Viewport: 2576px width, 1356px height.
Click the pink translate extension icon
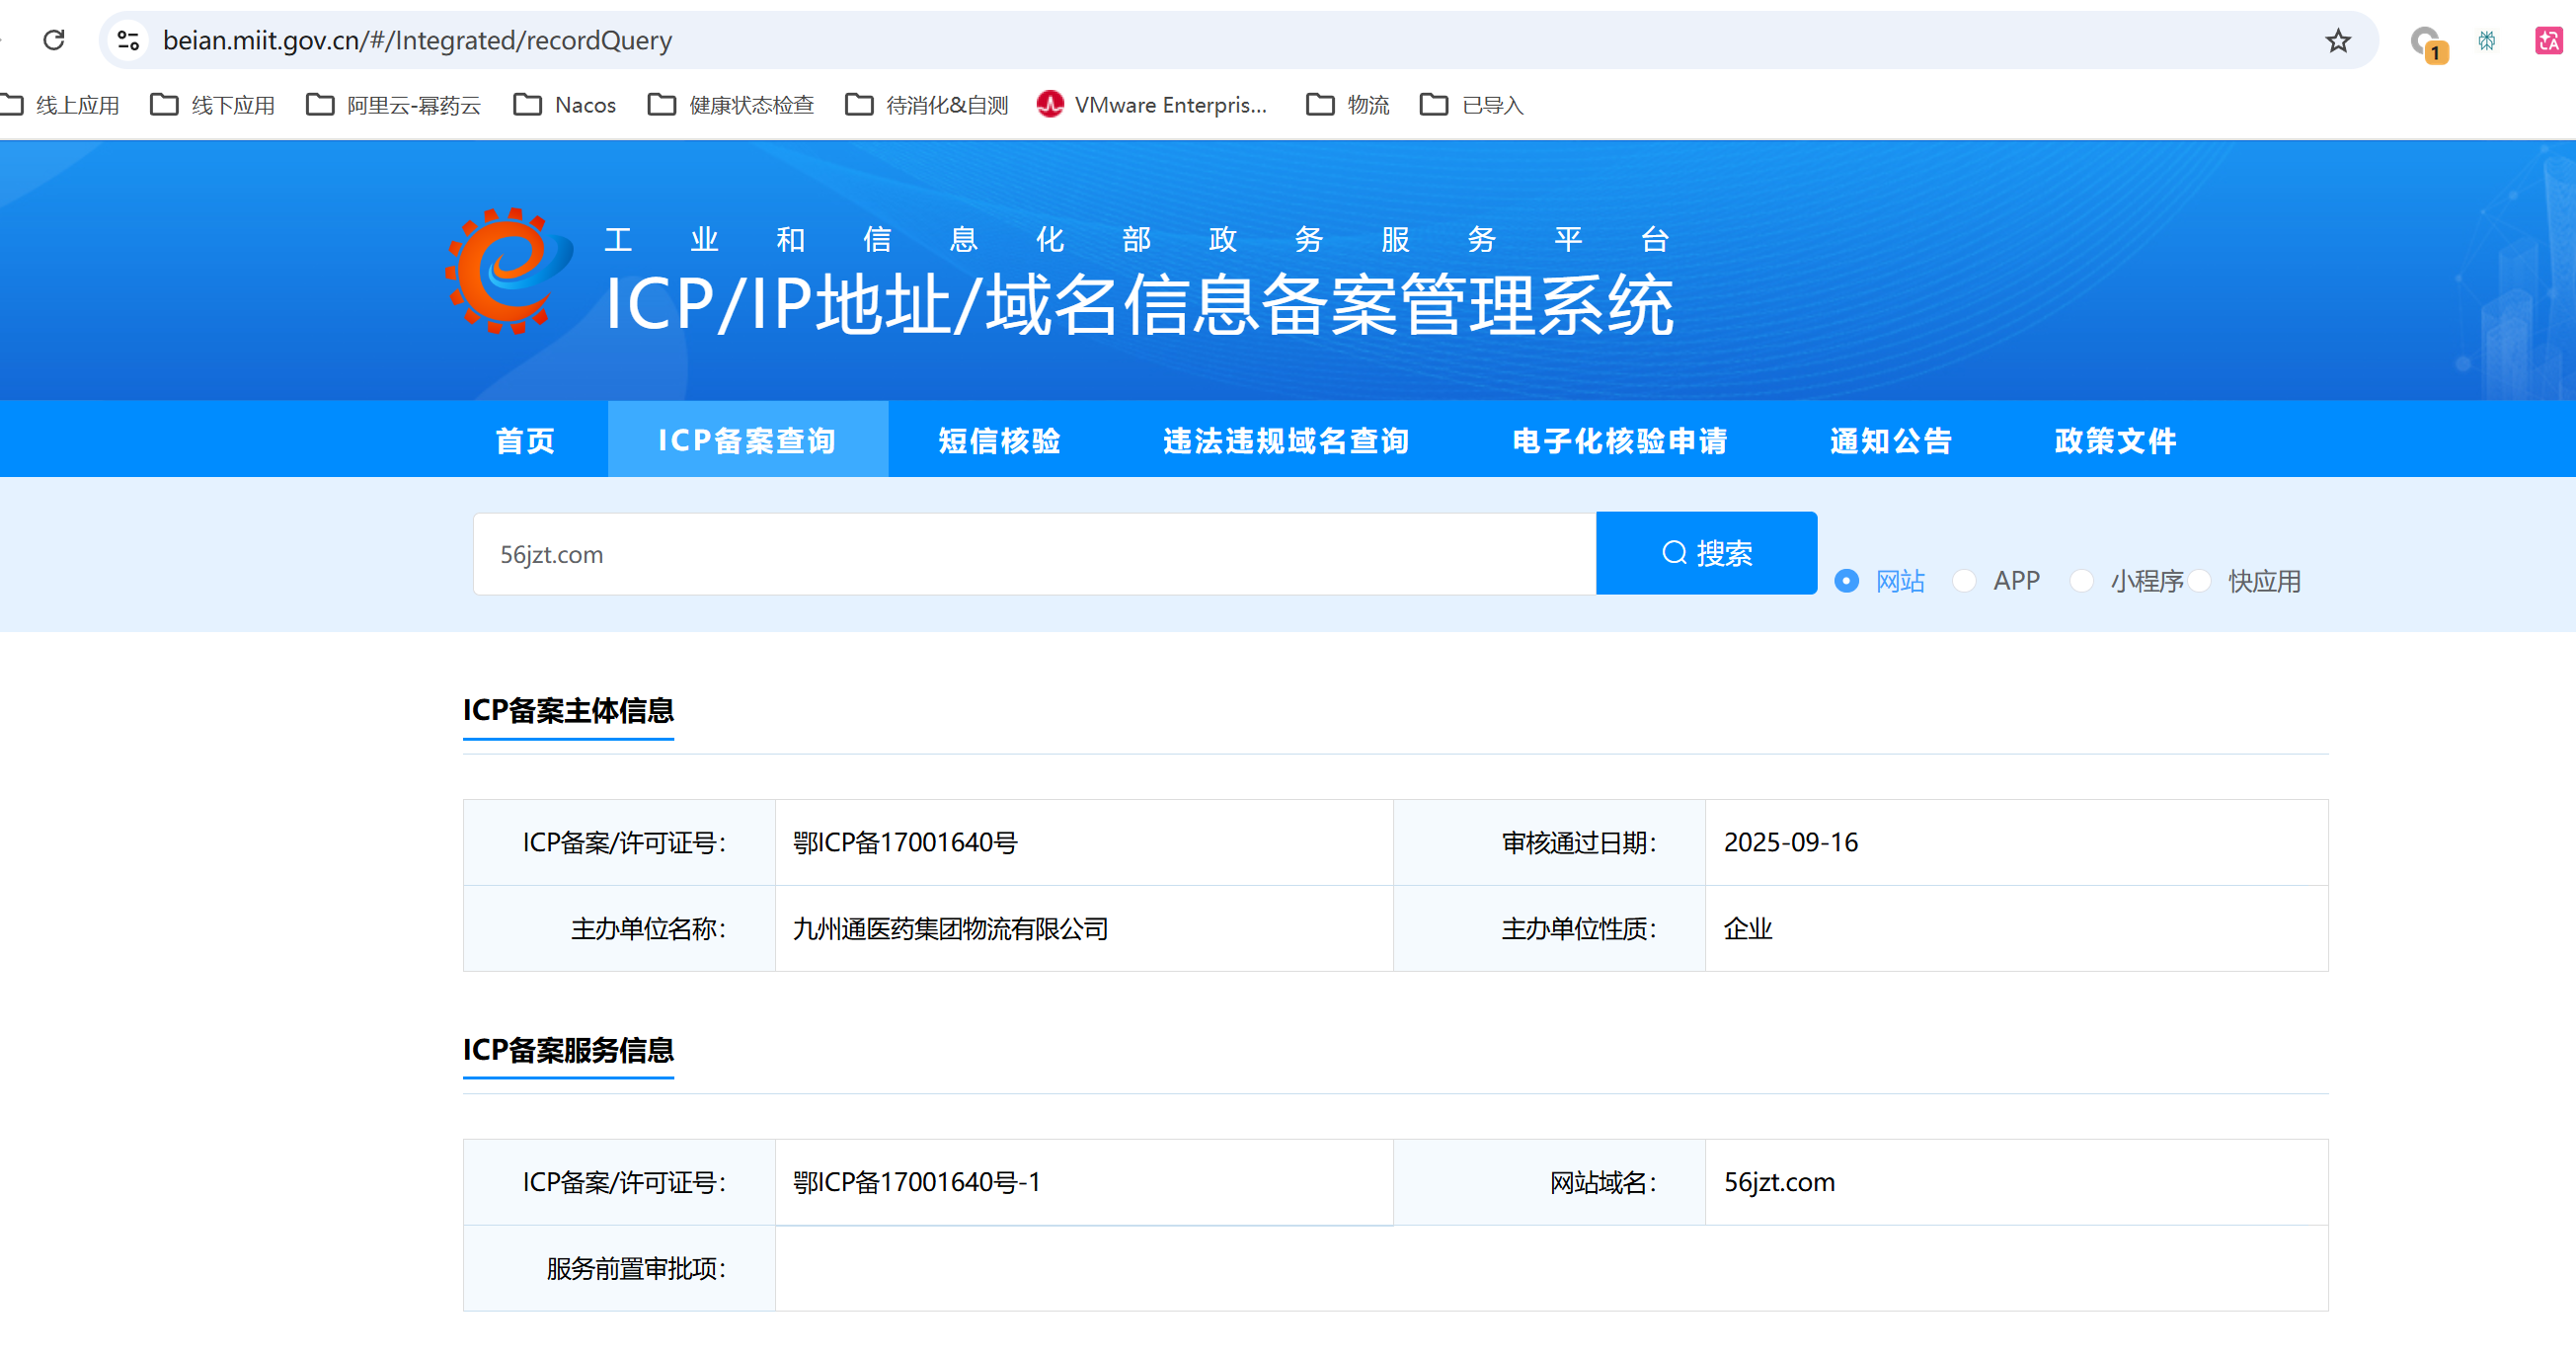tap(2548, 41)
